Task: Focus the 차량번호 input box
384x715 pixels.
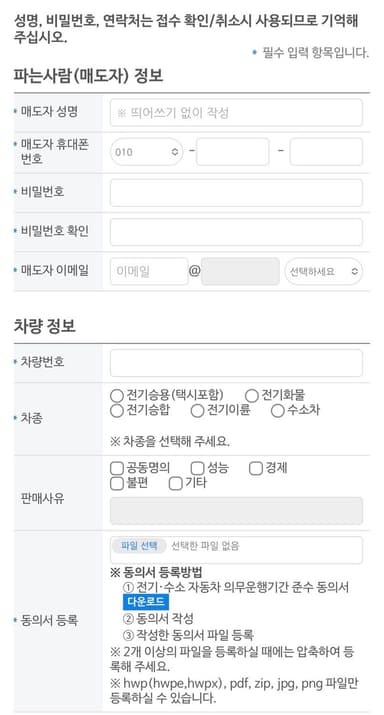Action: point(236,363)
